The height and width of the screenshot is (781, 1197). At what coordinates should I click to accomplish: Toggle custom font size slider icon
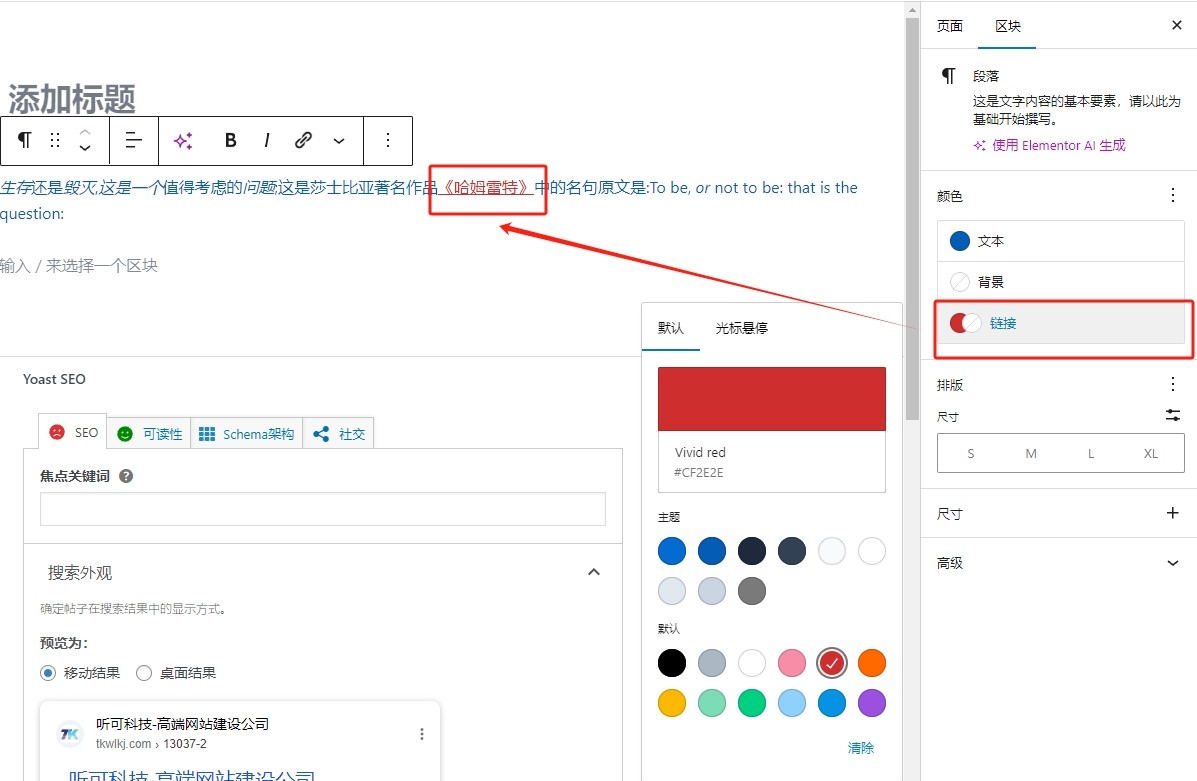(x=1173, y=415)
